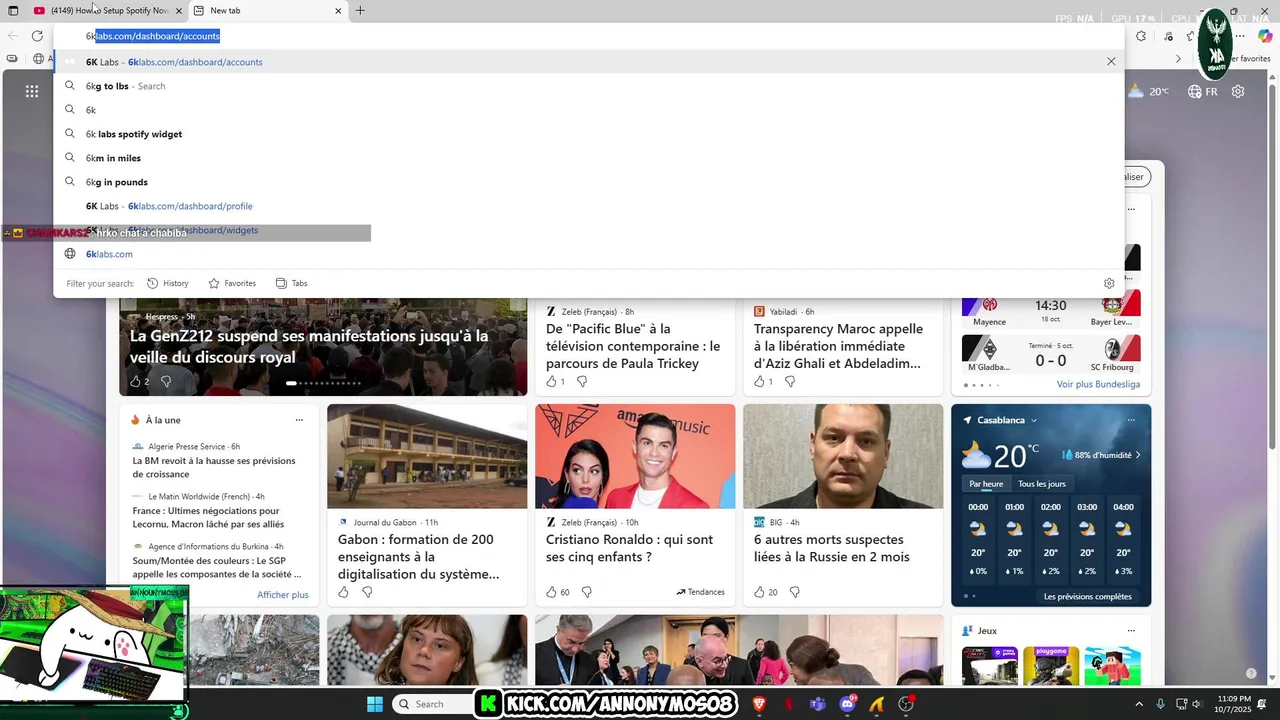Like the Gabon enseignants article
This screenshot has width=1280, height=720.
point(344,592)
